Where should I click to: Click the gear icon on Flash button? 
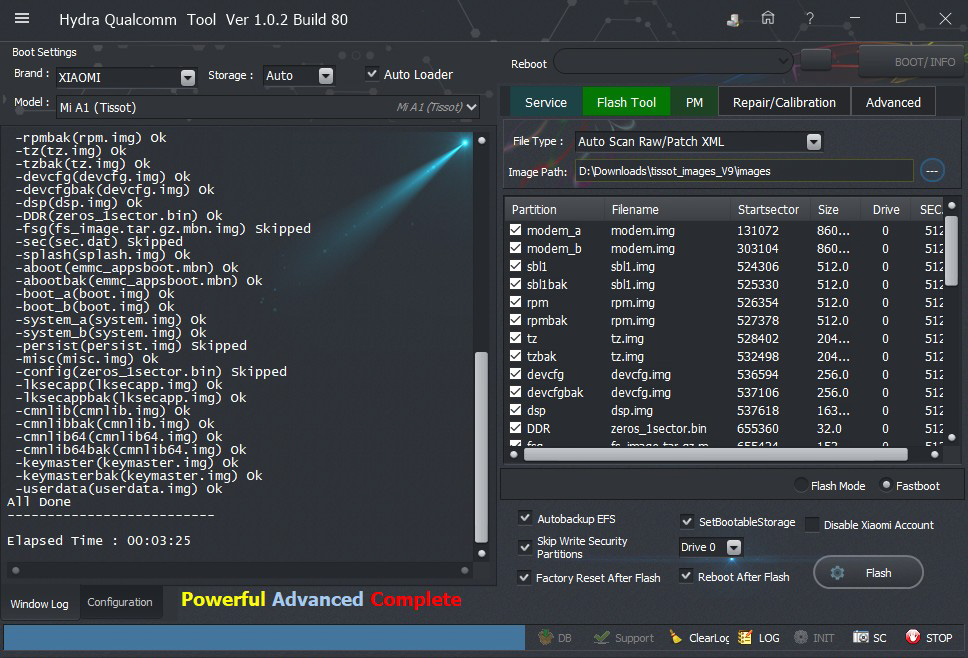(837, 573)
